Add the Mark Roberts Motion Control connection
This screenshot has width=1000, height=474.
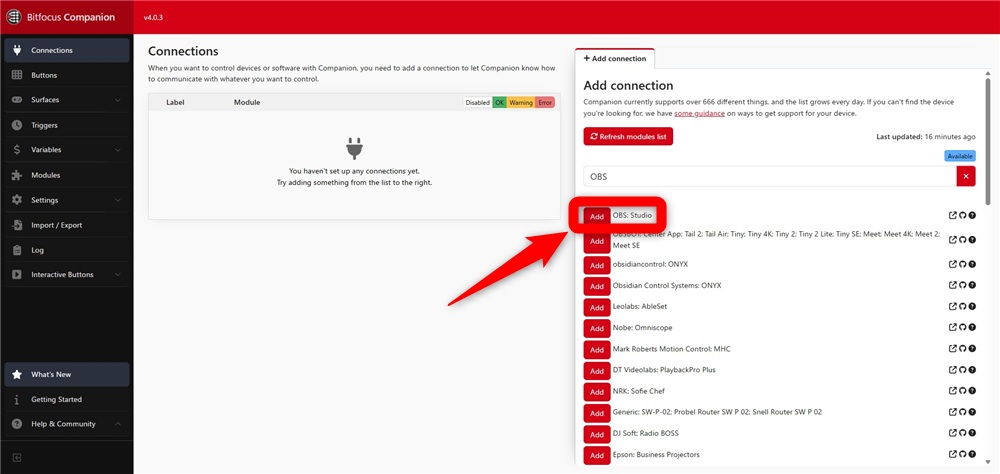(597, 350)
